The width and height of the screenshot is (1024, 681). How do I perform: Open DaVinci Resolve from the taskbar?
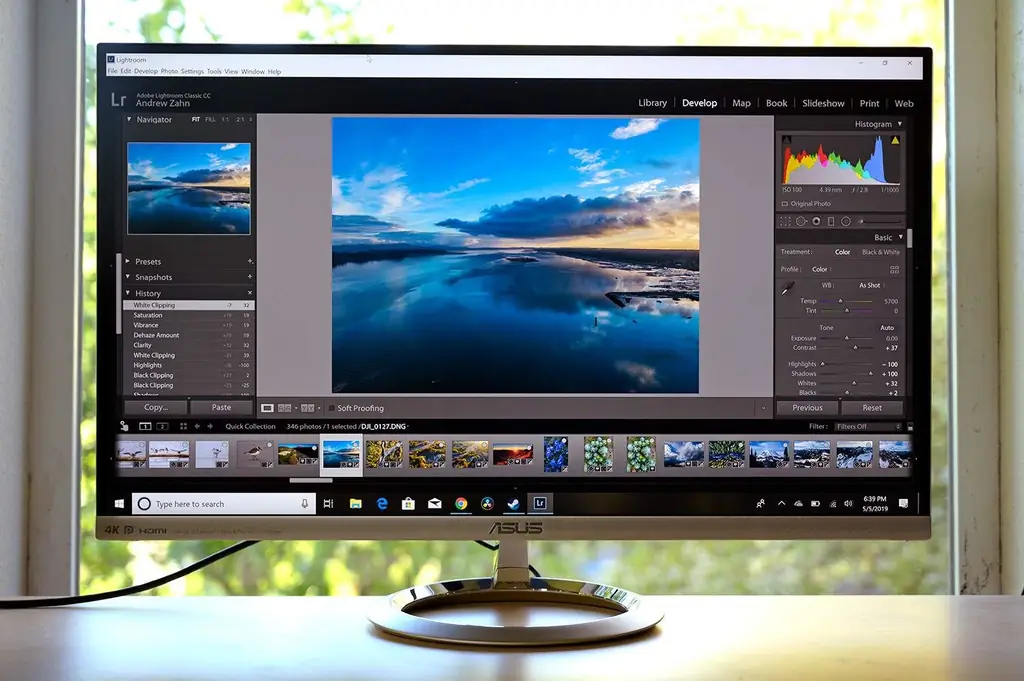487,503
